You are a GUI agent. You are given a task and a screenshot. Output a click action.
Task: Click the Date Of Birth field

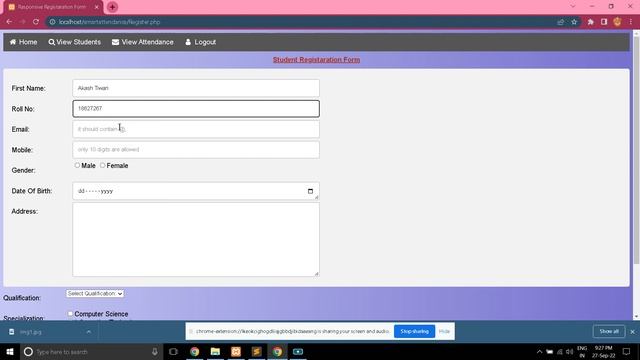(x=196, y=191)
